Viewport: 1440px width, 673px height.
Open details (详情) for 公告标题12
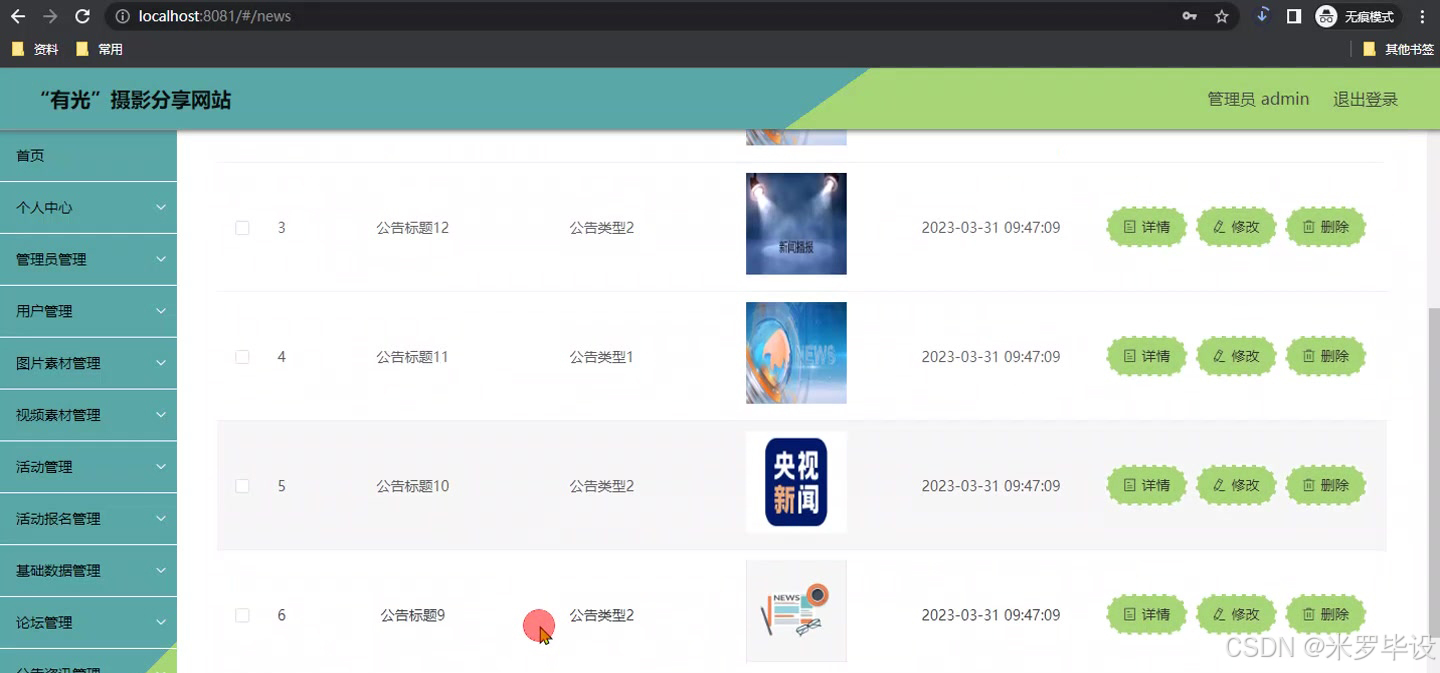click(1146, 227)
